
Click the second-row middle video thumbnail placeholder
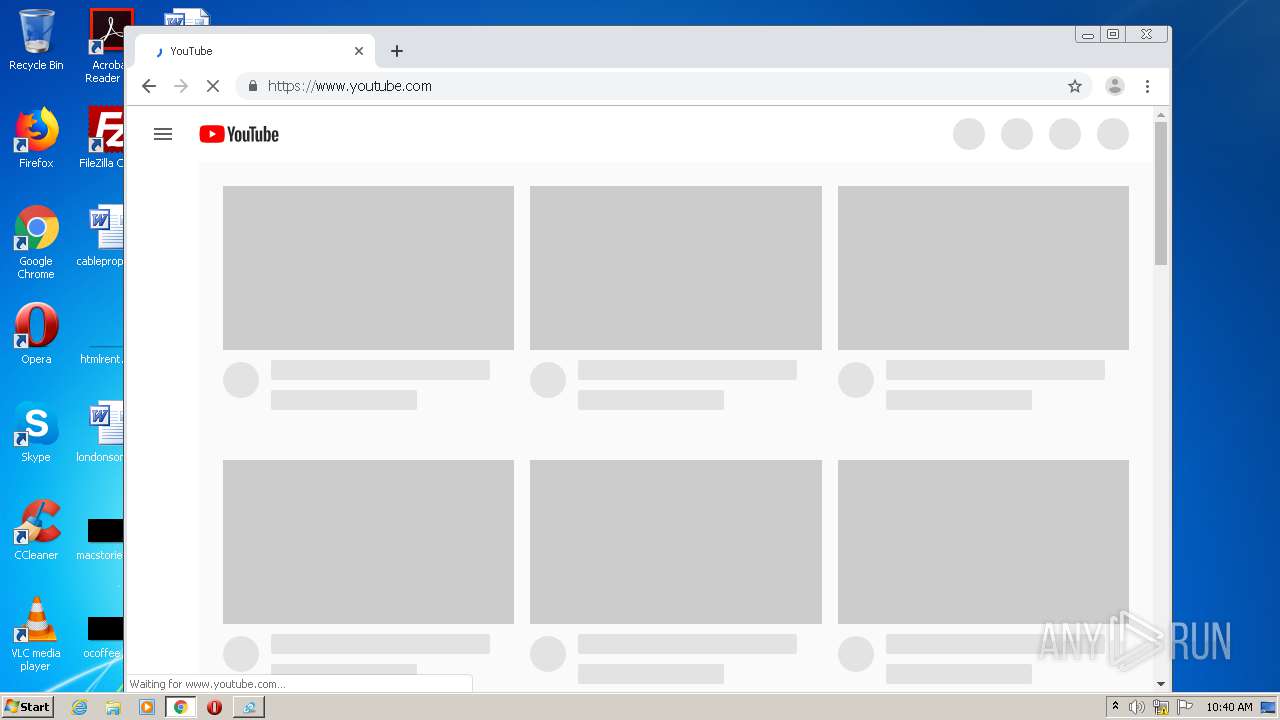pyautogui.click(x=676, y=542)
